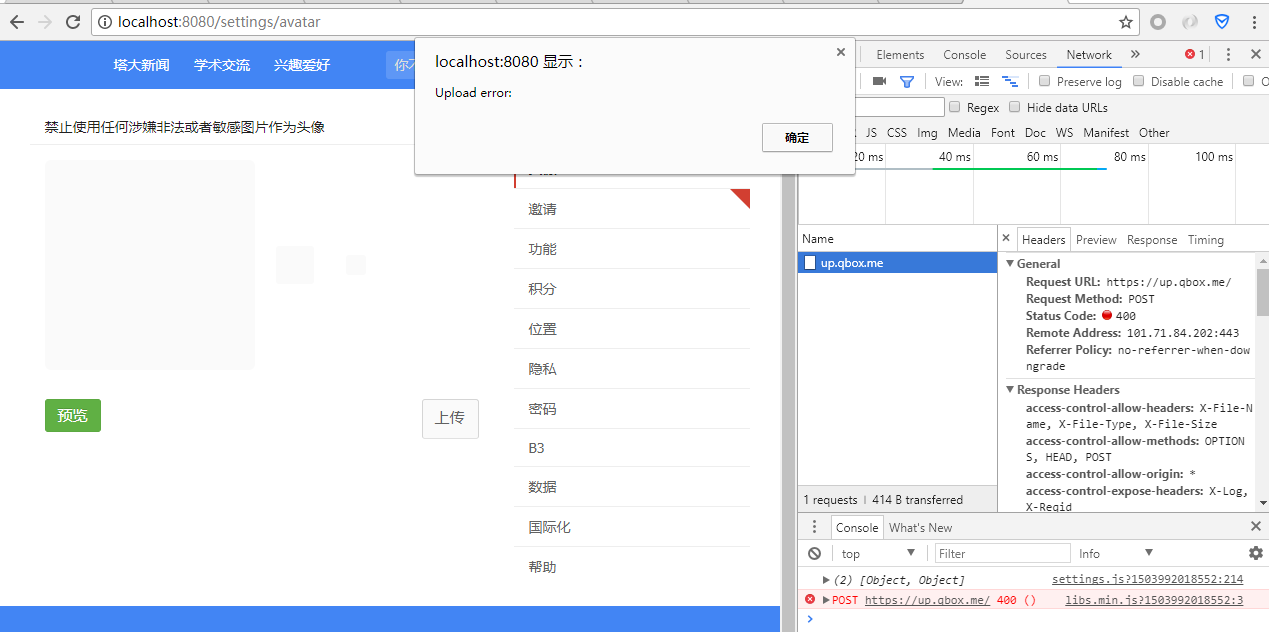This screenshot has width=1269, height=632.
Task: Expand the POST 400 error entry
Action: point(826,600)
